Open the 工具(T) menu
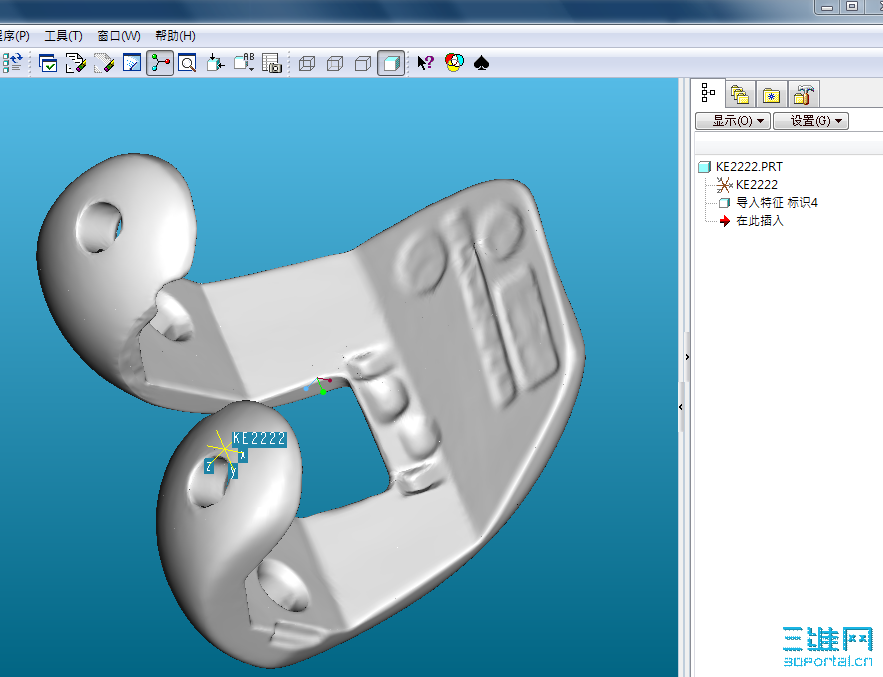The width and height of the screenshot is (883, 677). click(64, 36)
